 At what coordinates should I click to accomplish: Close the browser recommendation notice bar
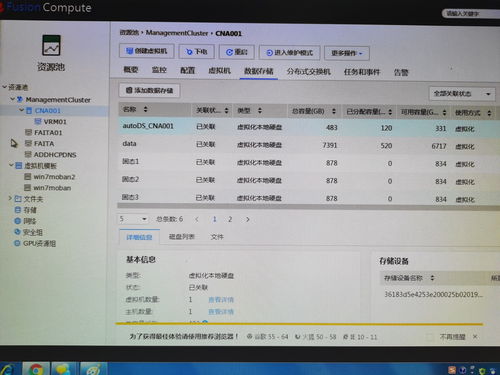(475, 337)
